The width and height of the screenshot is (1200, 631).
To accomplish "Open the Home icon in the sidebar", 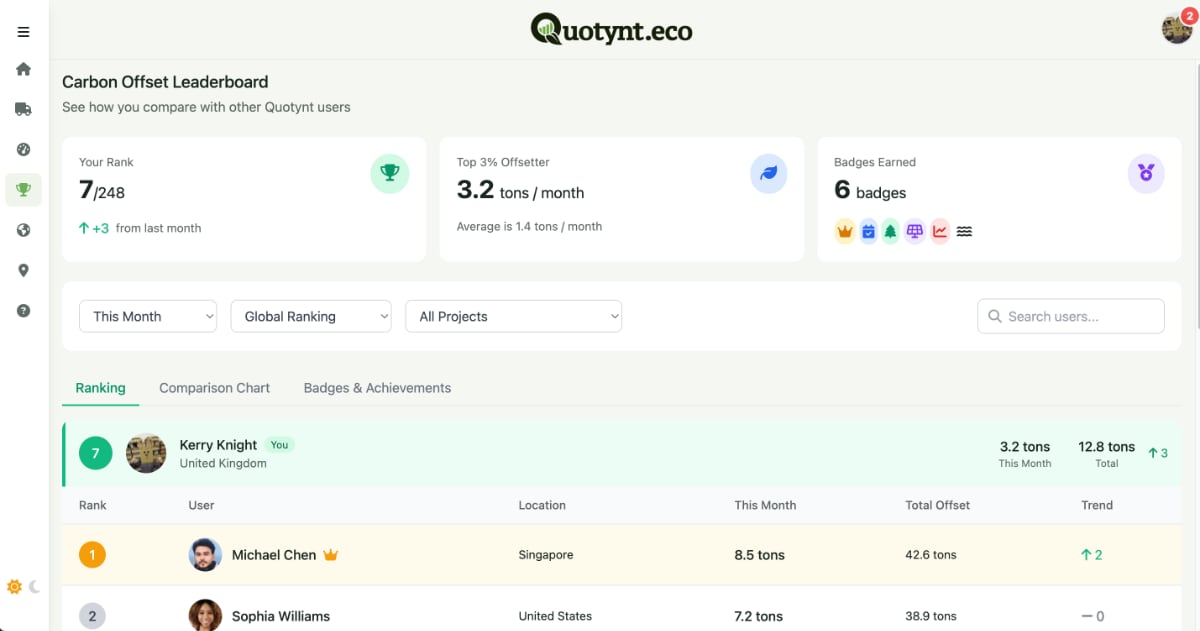I will pyautogui.click(x=22, y=68).
